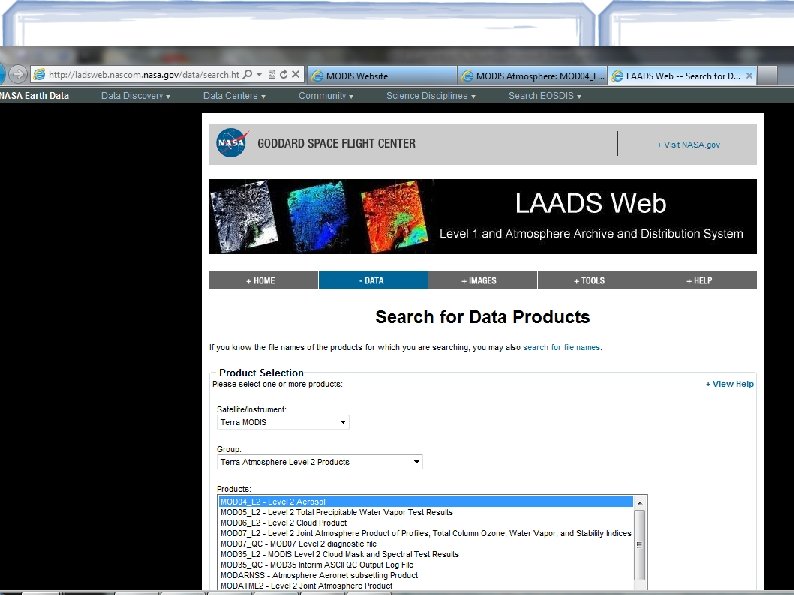Open the Satellite/Instrument Terra MODIS dropdown

click(x=283, y=422)
